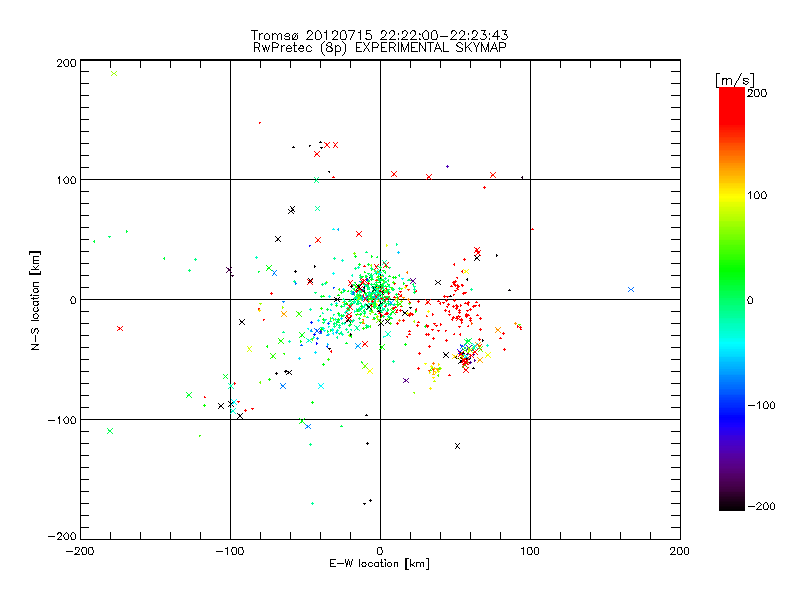Click the 'E-W location [km]' axis label
The height and width of the screenshot is (600, 800).
coord(379,564)
